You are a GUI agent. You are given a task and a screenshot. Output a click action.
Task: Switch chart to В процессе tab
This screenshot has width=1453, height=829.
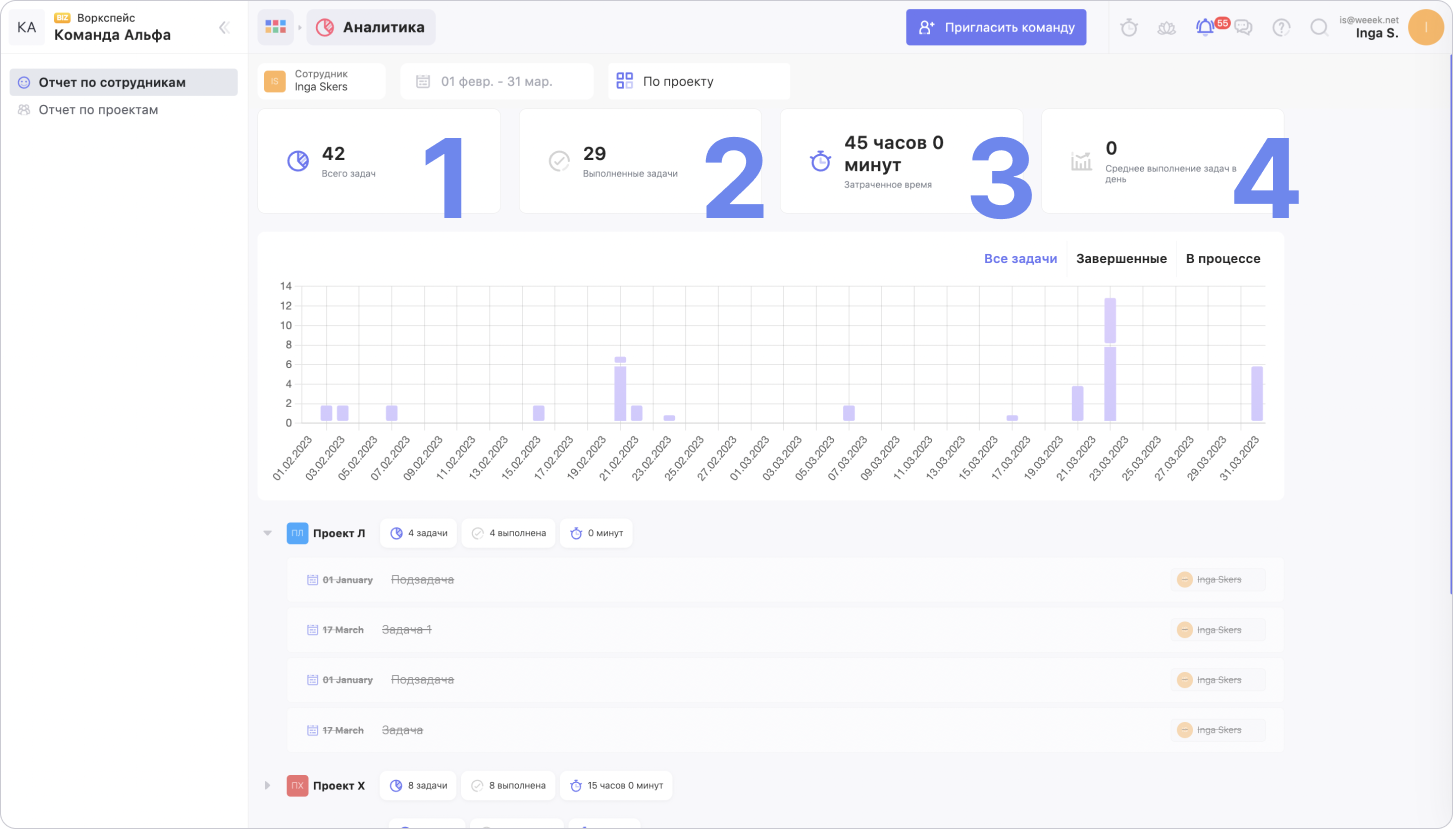pyautogui.click(x=1223, y=259)
